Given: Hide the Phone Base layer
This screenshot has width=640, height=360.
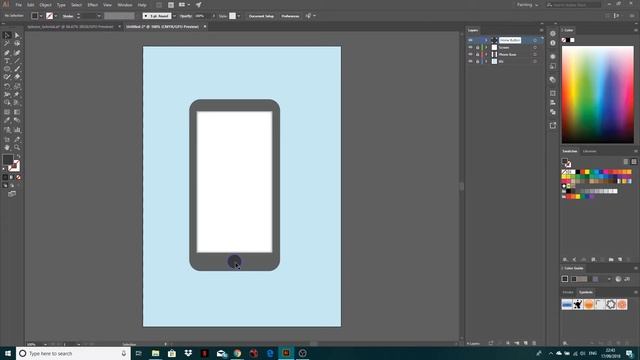Looking at the screenshot, I should click(x=470, y=54).
